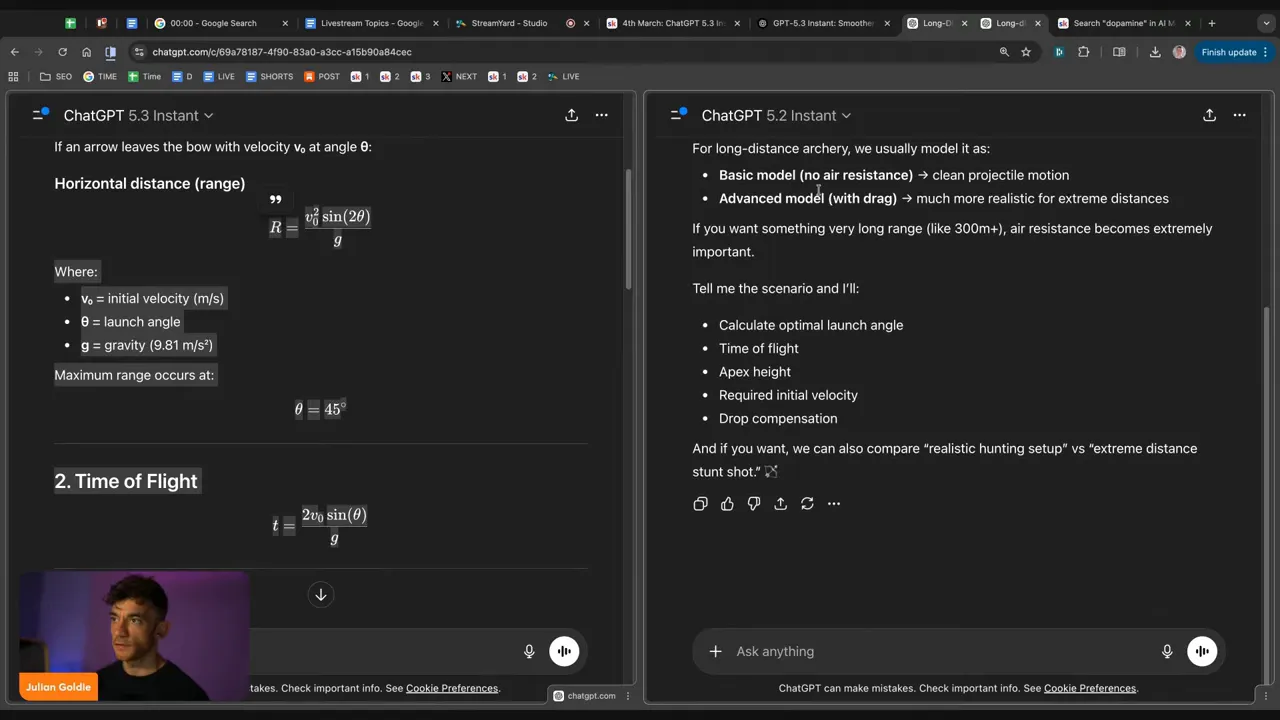
Task: Open Cookie Preferences link in left pane
Action: point(451,688)
